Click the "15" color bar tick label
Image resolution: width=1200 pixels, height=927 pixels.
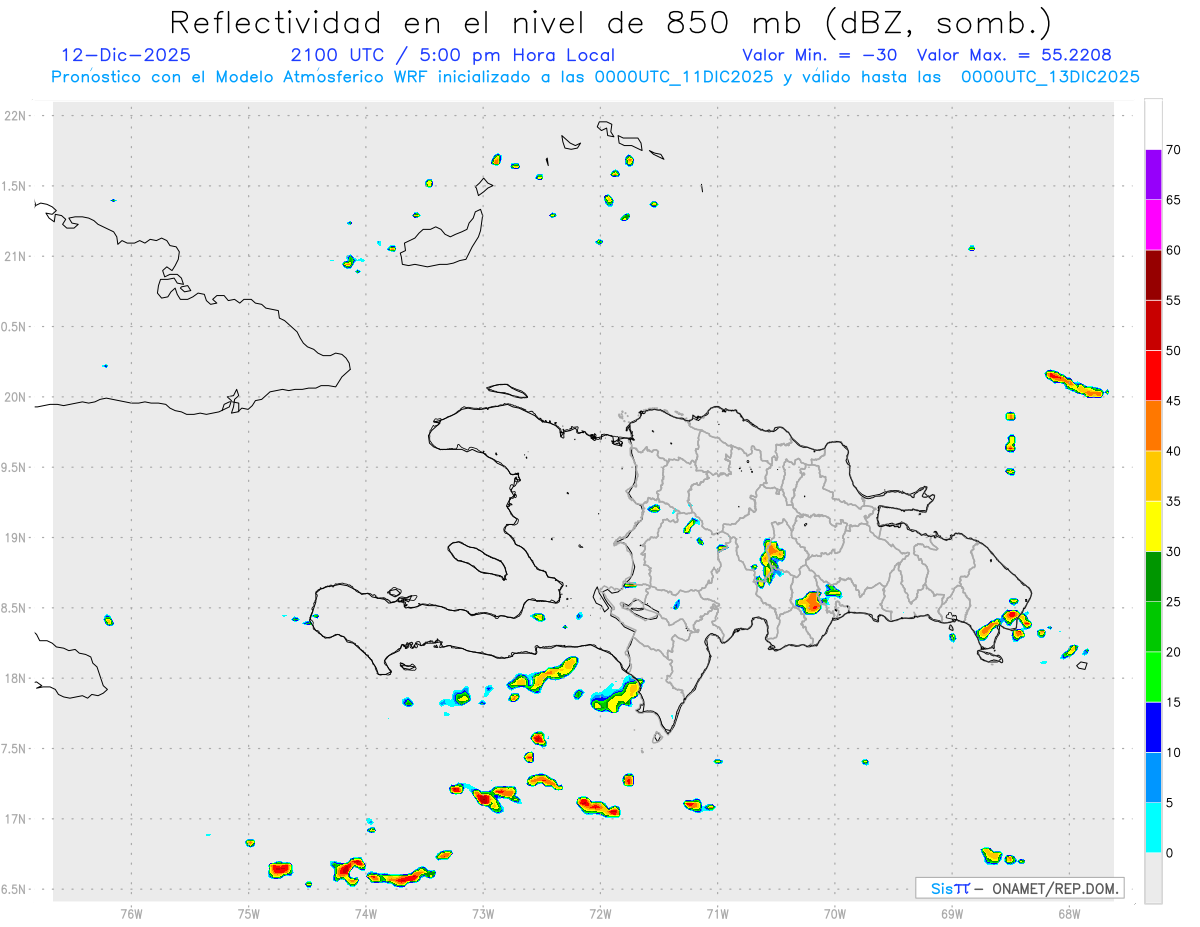pos(1174,702)
